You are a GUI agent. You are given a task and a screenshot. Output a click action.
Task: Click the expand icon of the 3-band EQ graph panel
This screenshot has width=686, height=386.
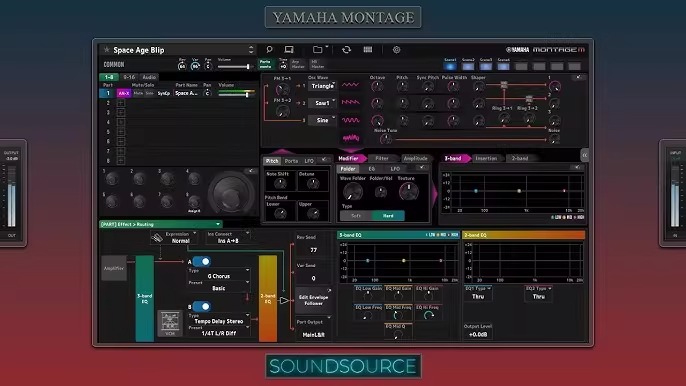tap(577, 168)
